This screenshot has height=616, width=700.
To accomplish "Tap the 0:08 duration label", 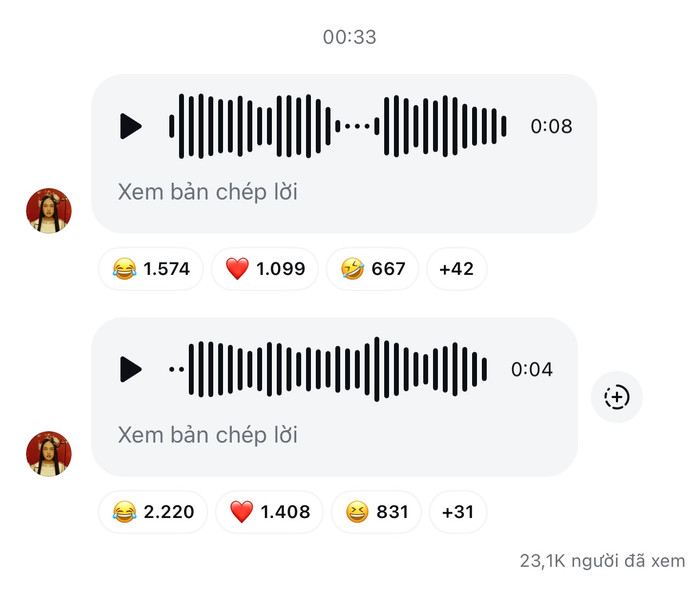I will [x=551, y=126].
